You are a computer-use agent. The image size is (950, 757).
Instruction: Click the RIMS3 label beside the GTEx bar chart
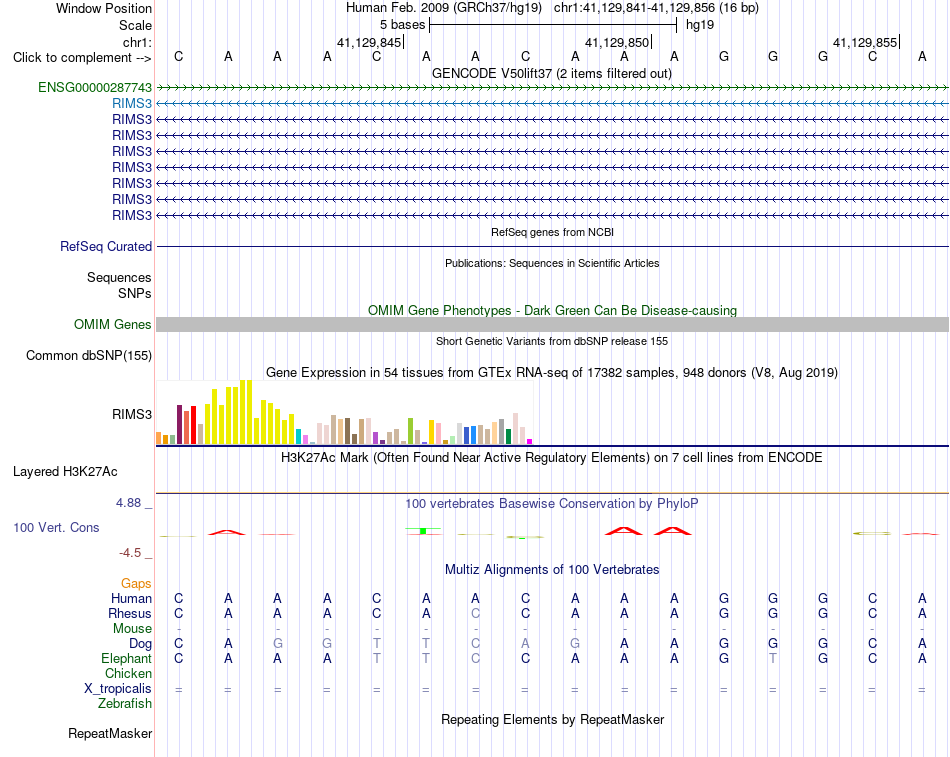132,415
